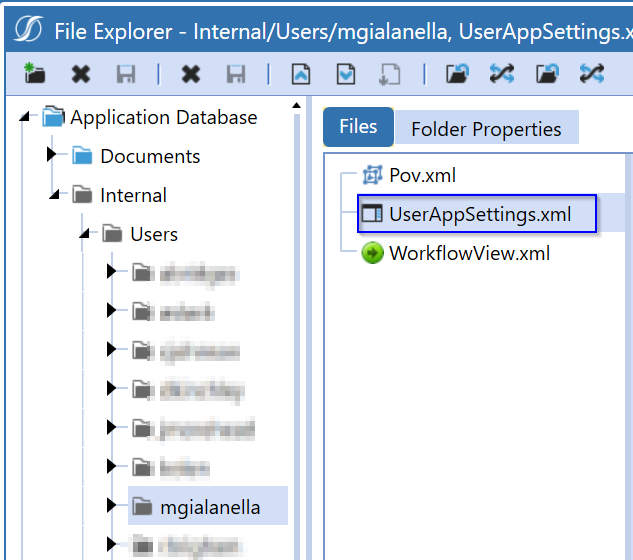Image resolution: width=633 pixels, height=560 pixels.
Task: Collapse the Application Database tree node
Action: click(x=25, y=117)
